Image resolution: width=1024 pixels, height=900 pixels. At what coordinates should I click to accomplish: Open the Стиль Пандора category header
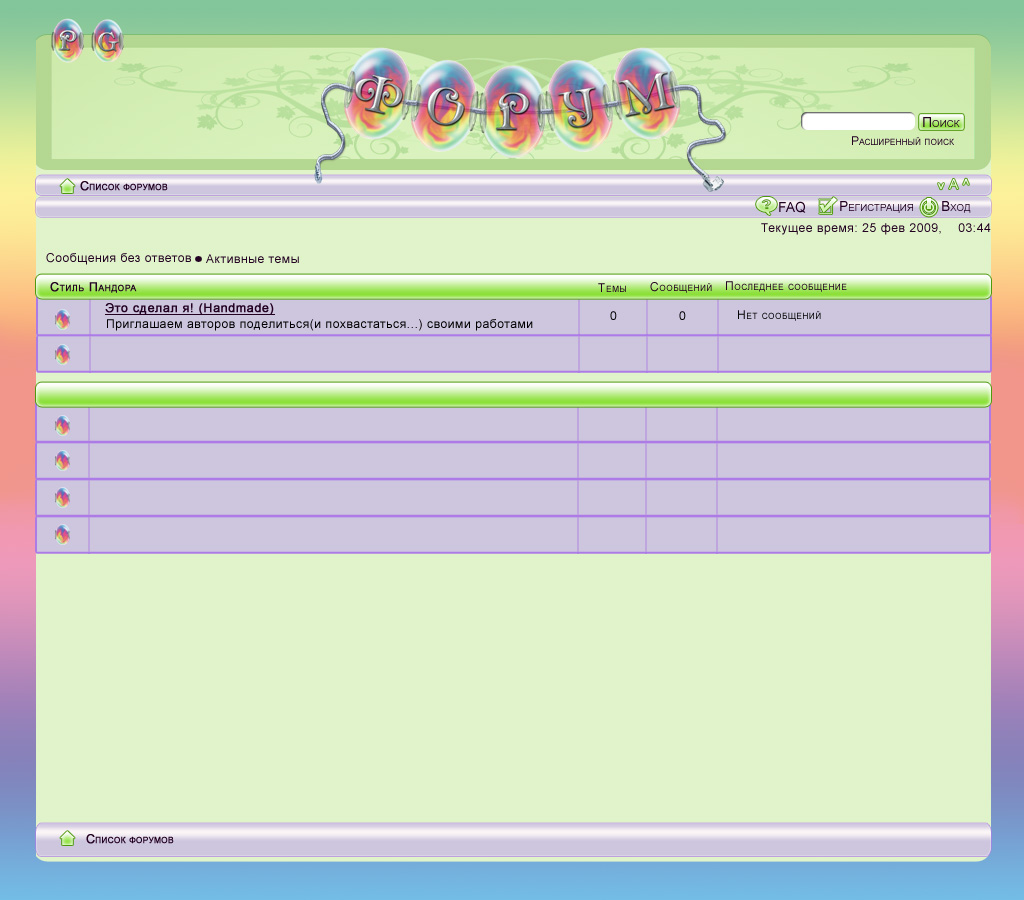pos(93,287)
